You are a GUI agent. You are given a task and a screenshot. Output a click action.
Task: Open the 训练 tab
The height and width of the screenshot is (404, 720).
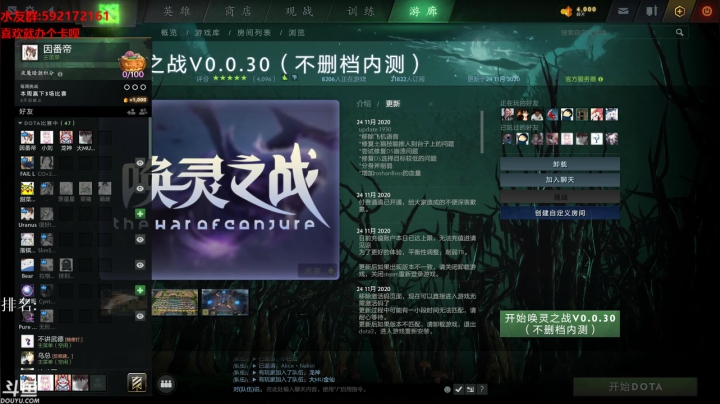[x=361, y=11]
